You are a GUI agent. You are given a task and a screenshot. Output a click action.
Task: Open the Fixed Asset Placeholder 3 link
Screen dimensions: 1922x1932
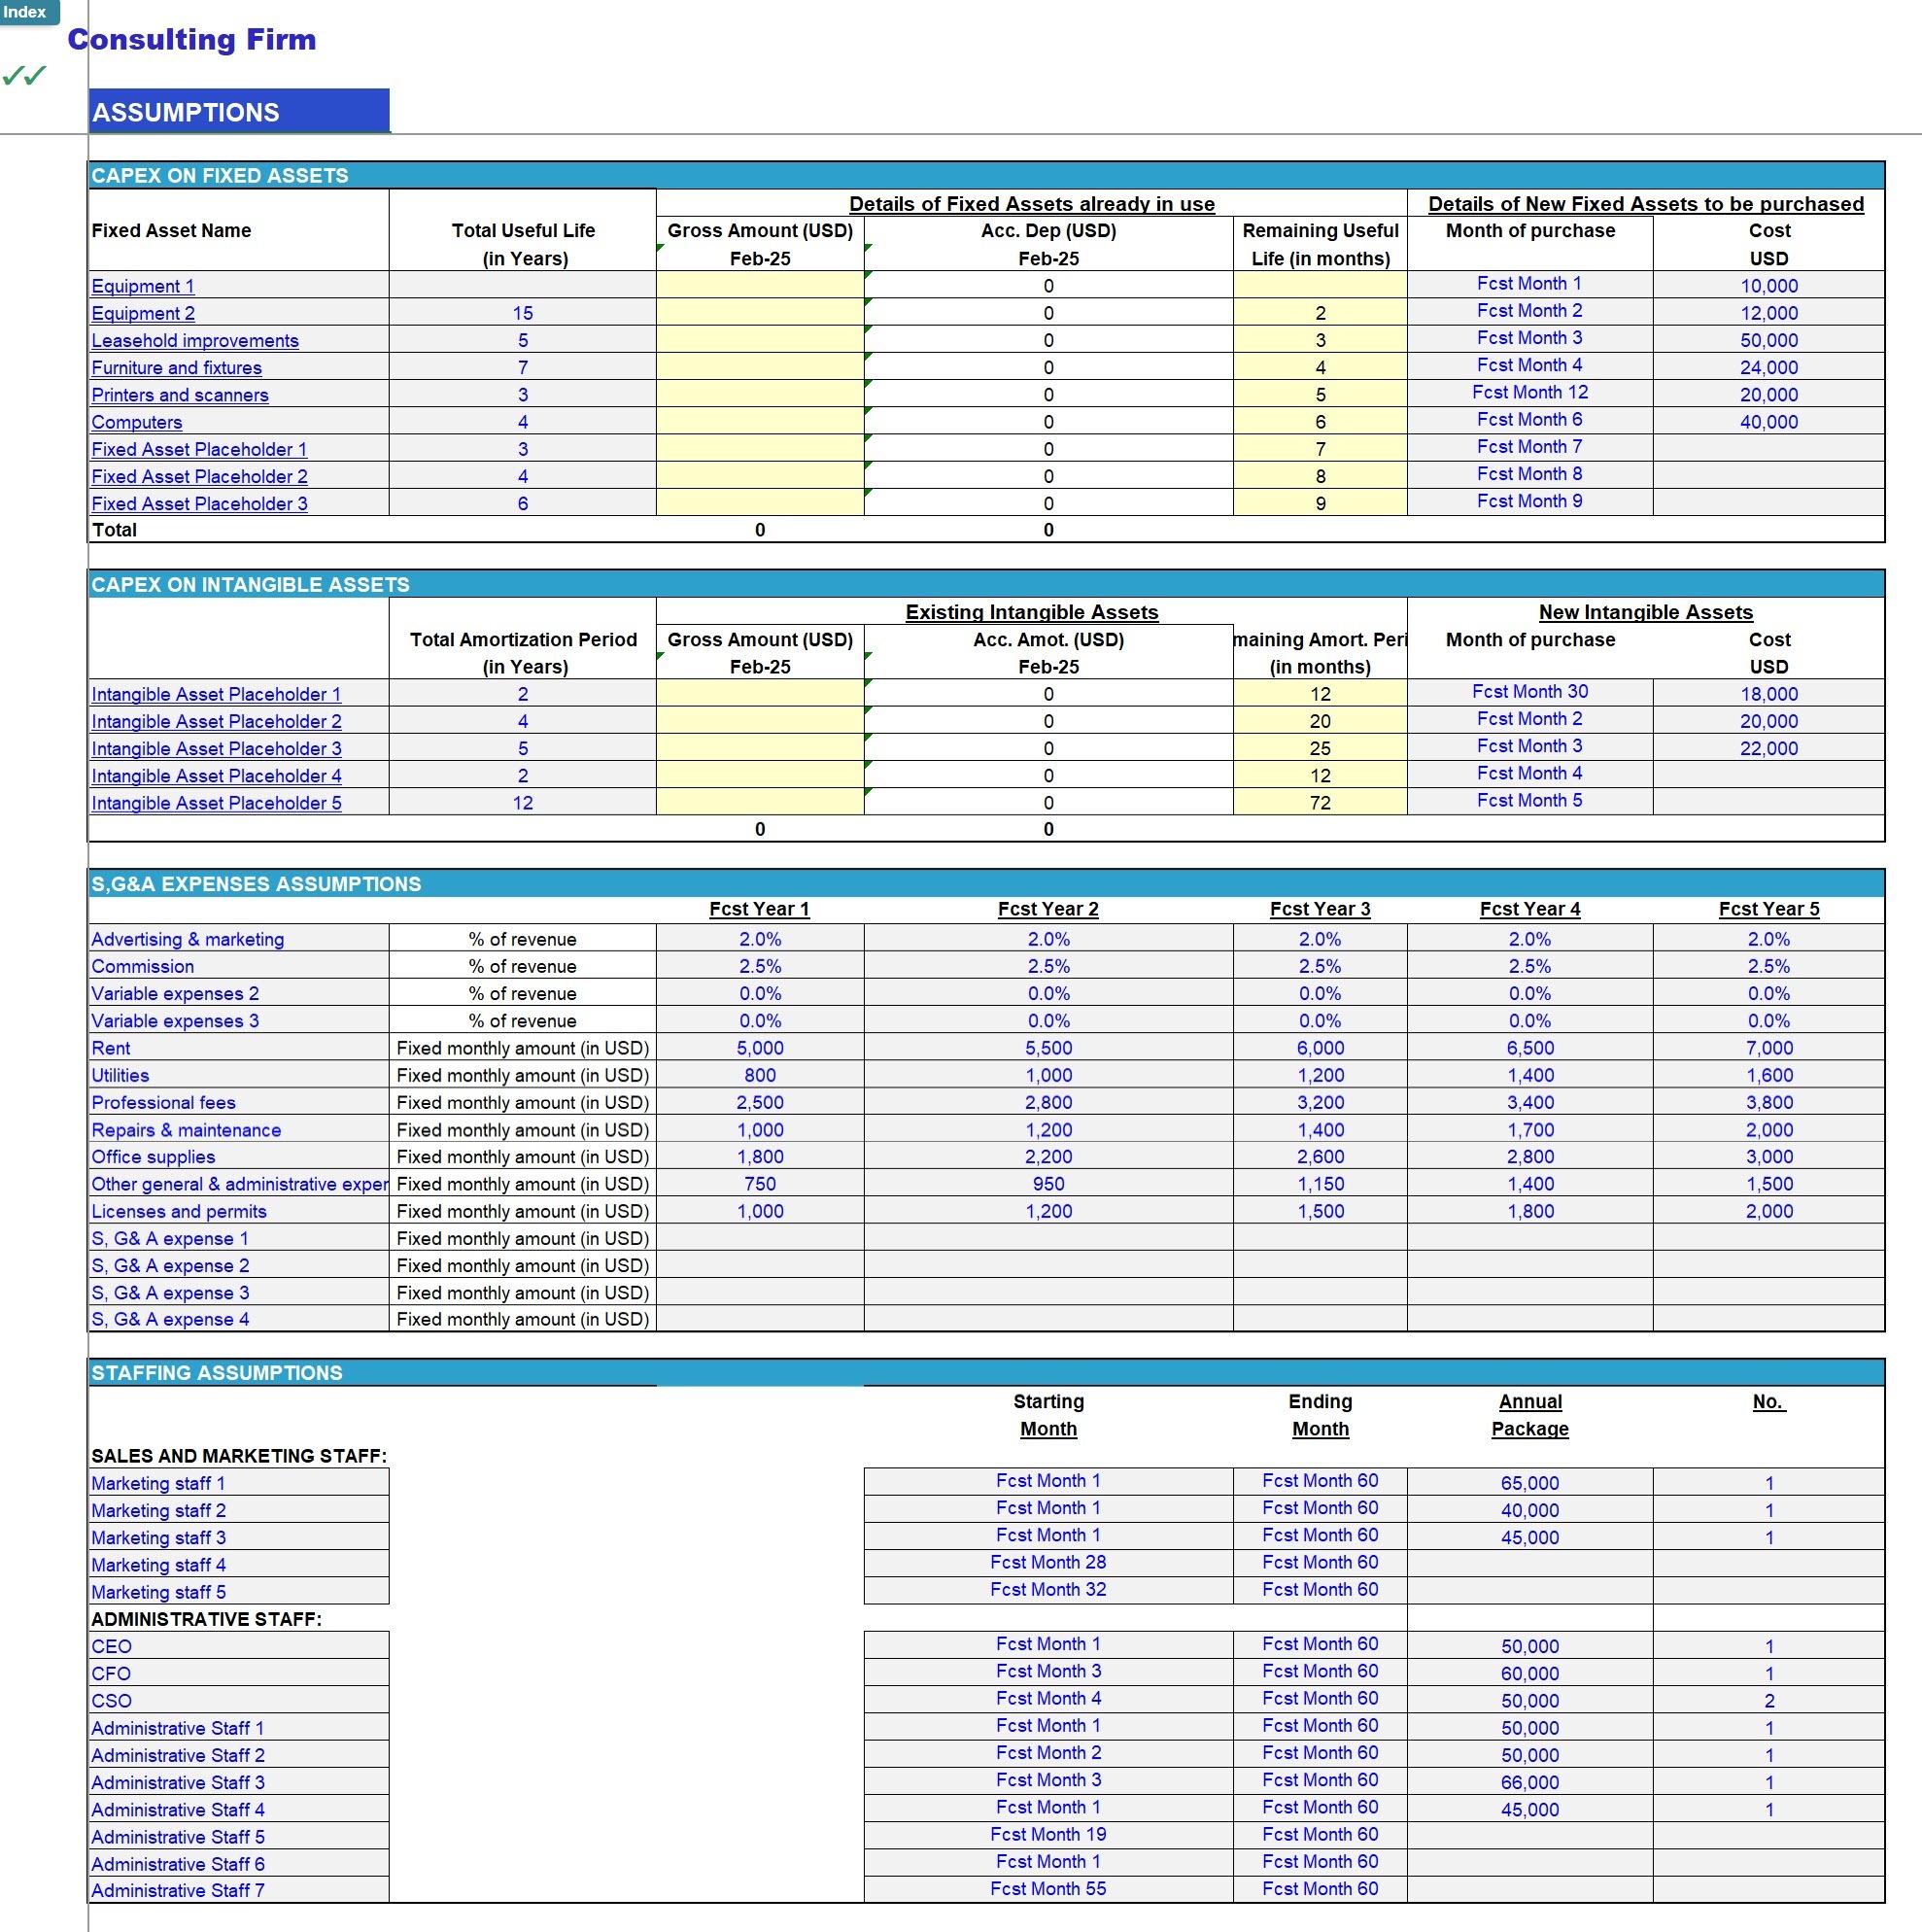tap(200, 503)
